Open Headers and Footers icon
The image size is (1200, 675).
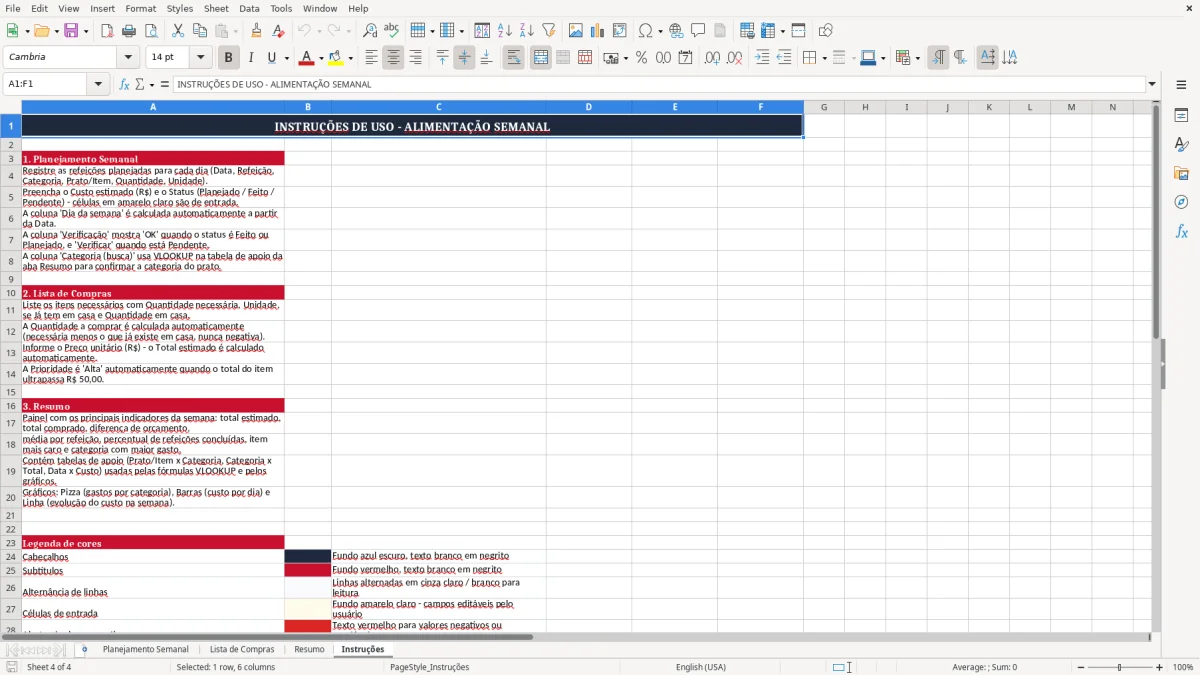[x=720, y=31]
